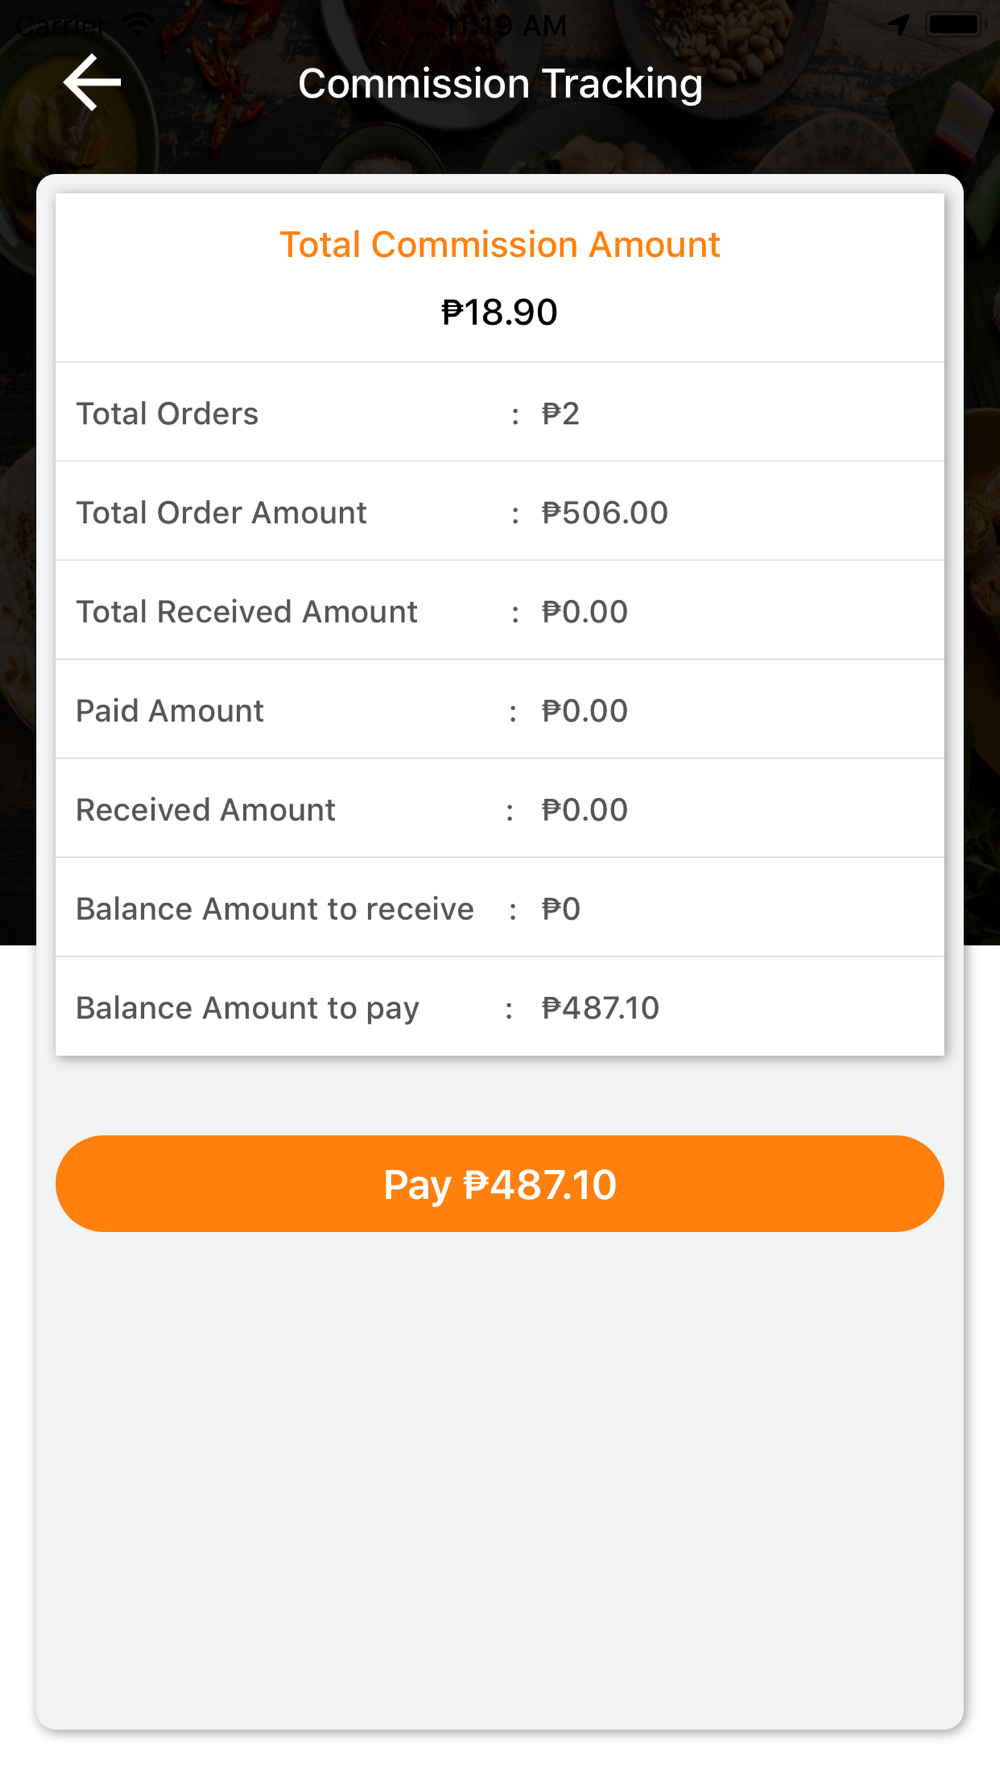Viewport: 1000px width, 1778px height.
Task: Tap the ₱506.00 order amount value
Action: pos(604,513)
